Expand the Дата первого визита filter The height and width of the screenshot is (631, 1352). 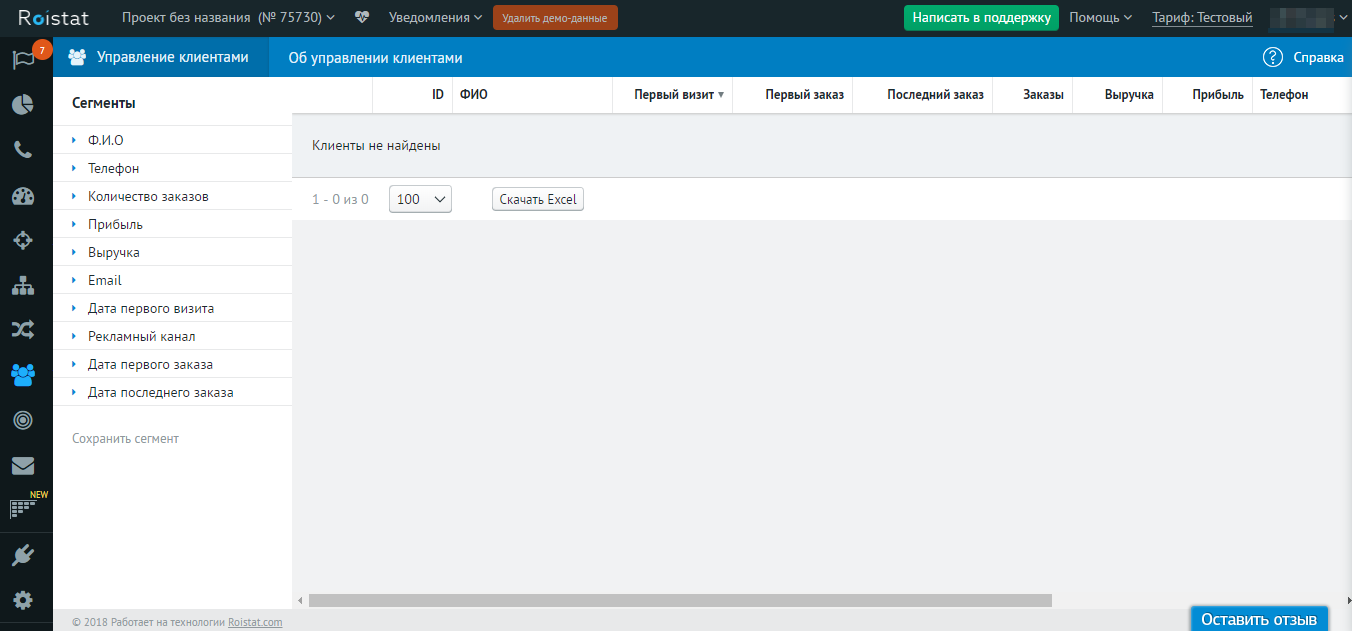coord(172,308)
